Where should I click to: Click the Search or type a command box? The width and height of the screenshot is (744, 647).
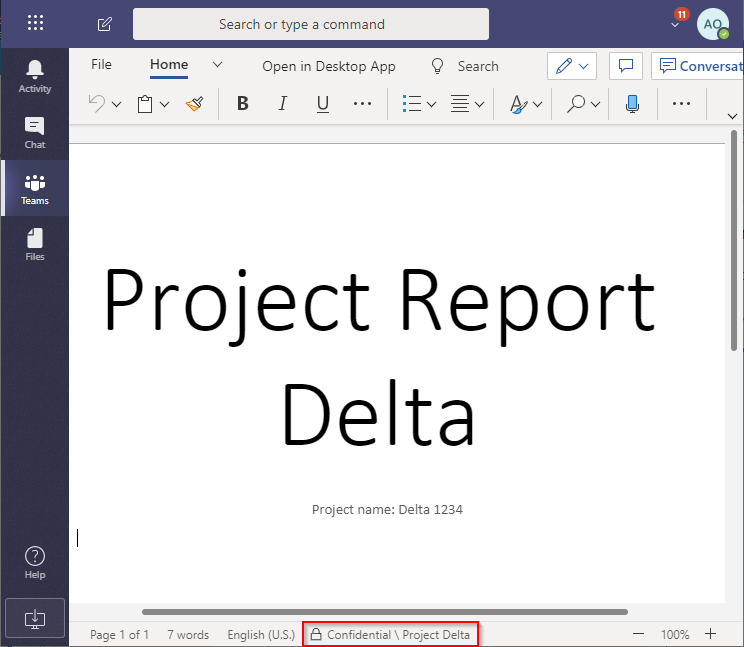tap(311, 24)
